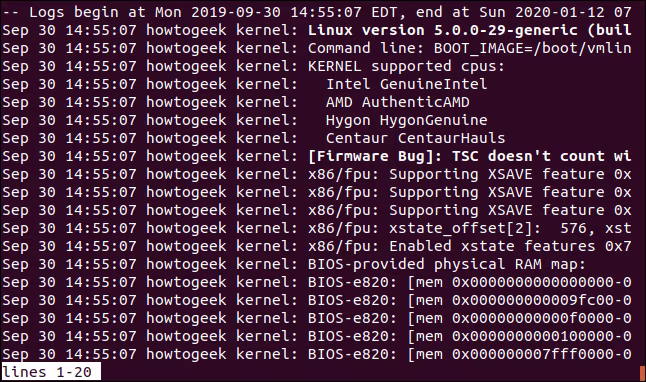The image size is (646, 382).
Task: Click the 'Intel GenuineIntel' entry
Action: pos(406,84)
